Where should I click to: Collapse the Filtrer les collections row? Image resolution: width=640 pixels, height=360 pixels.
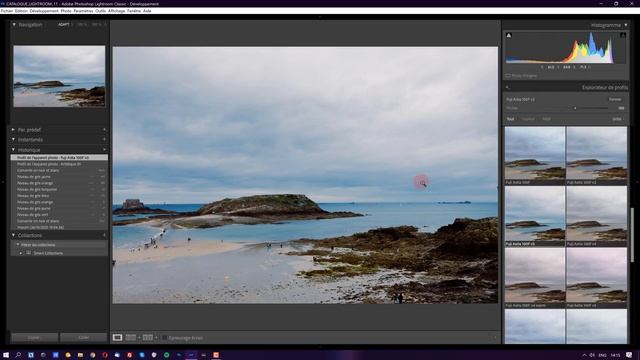(18, 245)
